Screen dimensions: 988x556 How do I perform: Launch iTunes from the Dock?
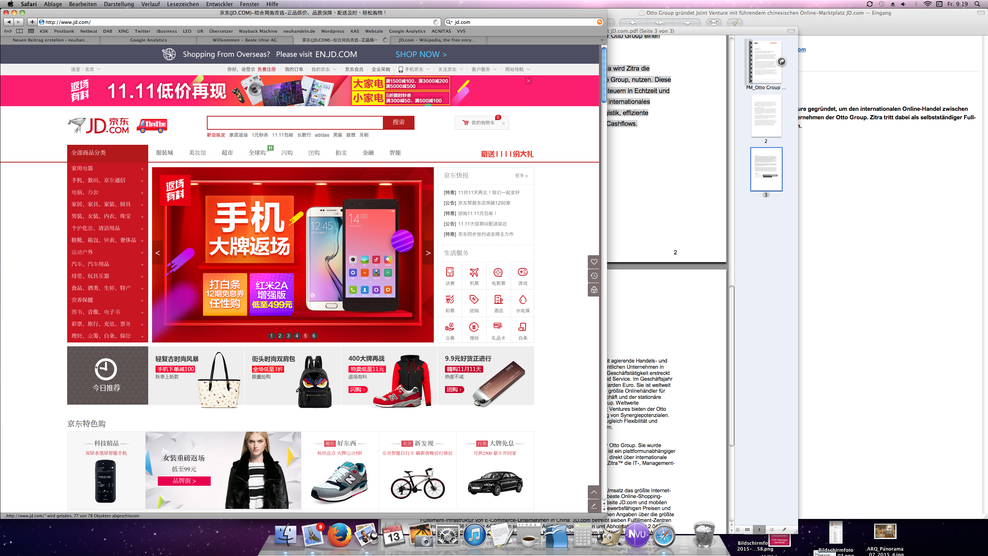(x=474, y=536)
